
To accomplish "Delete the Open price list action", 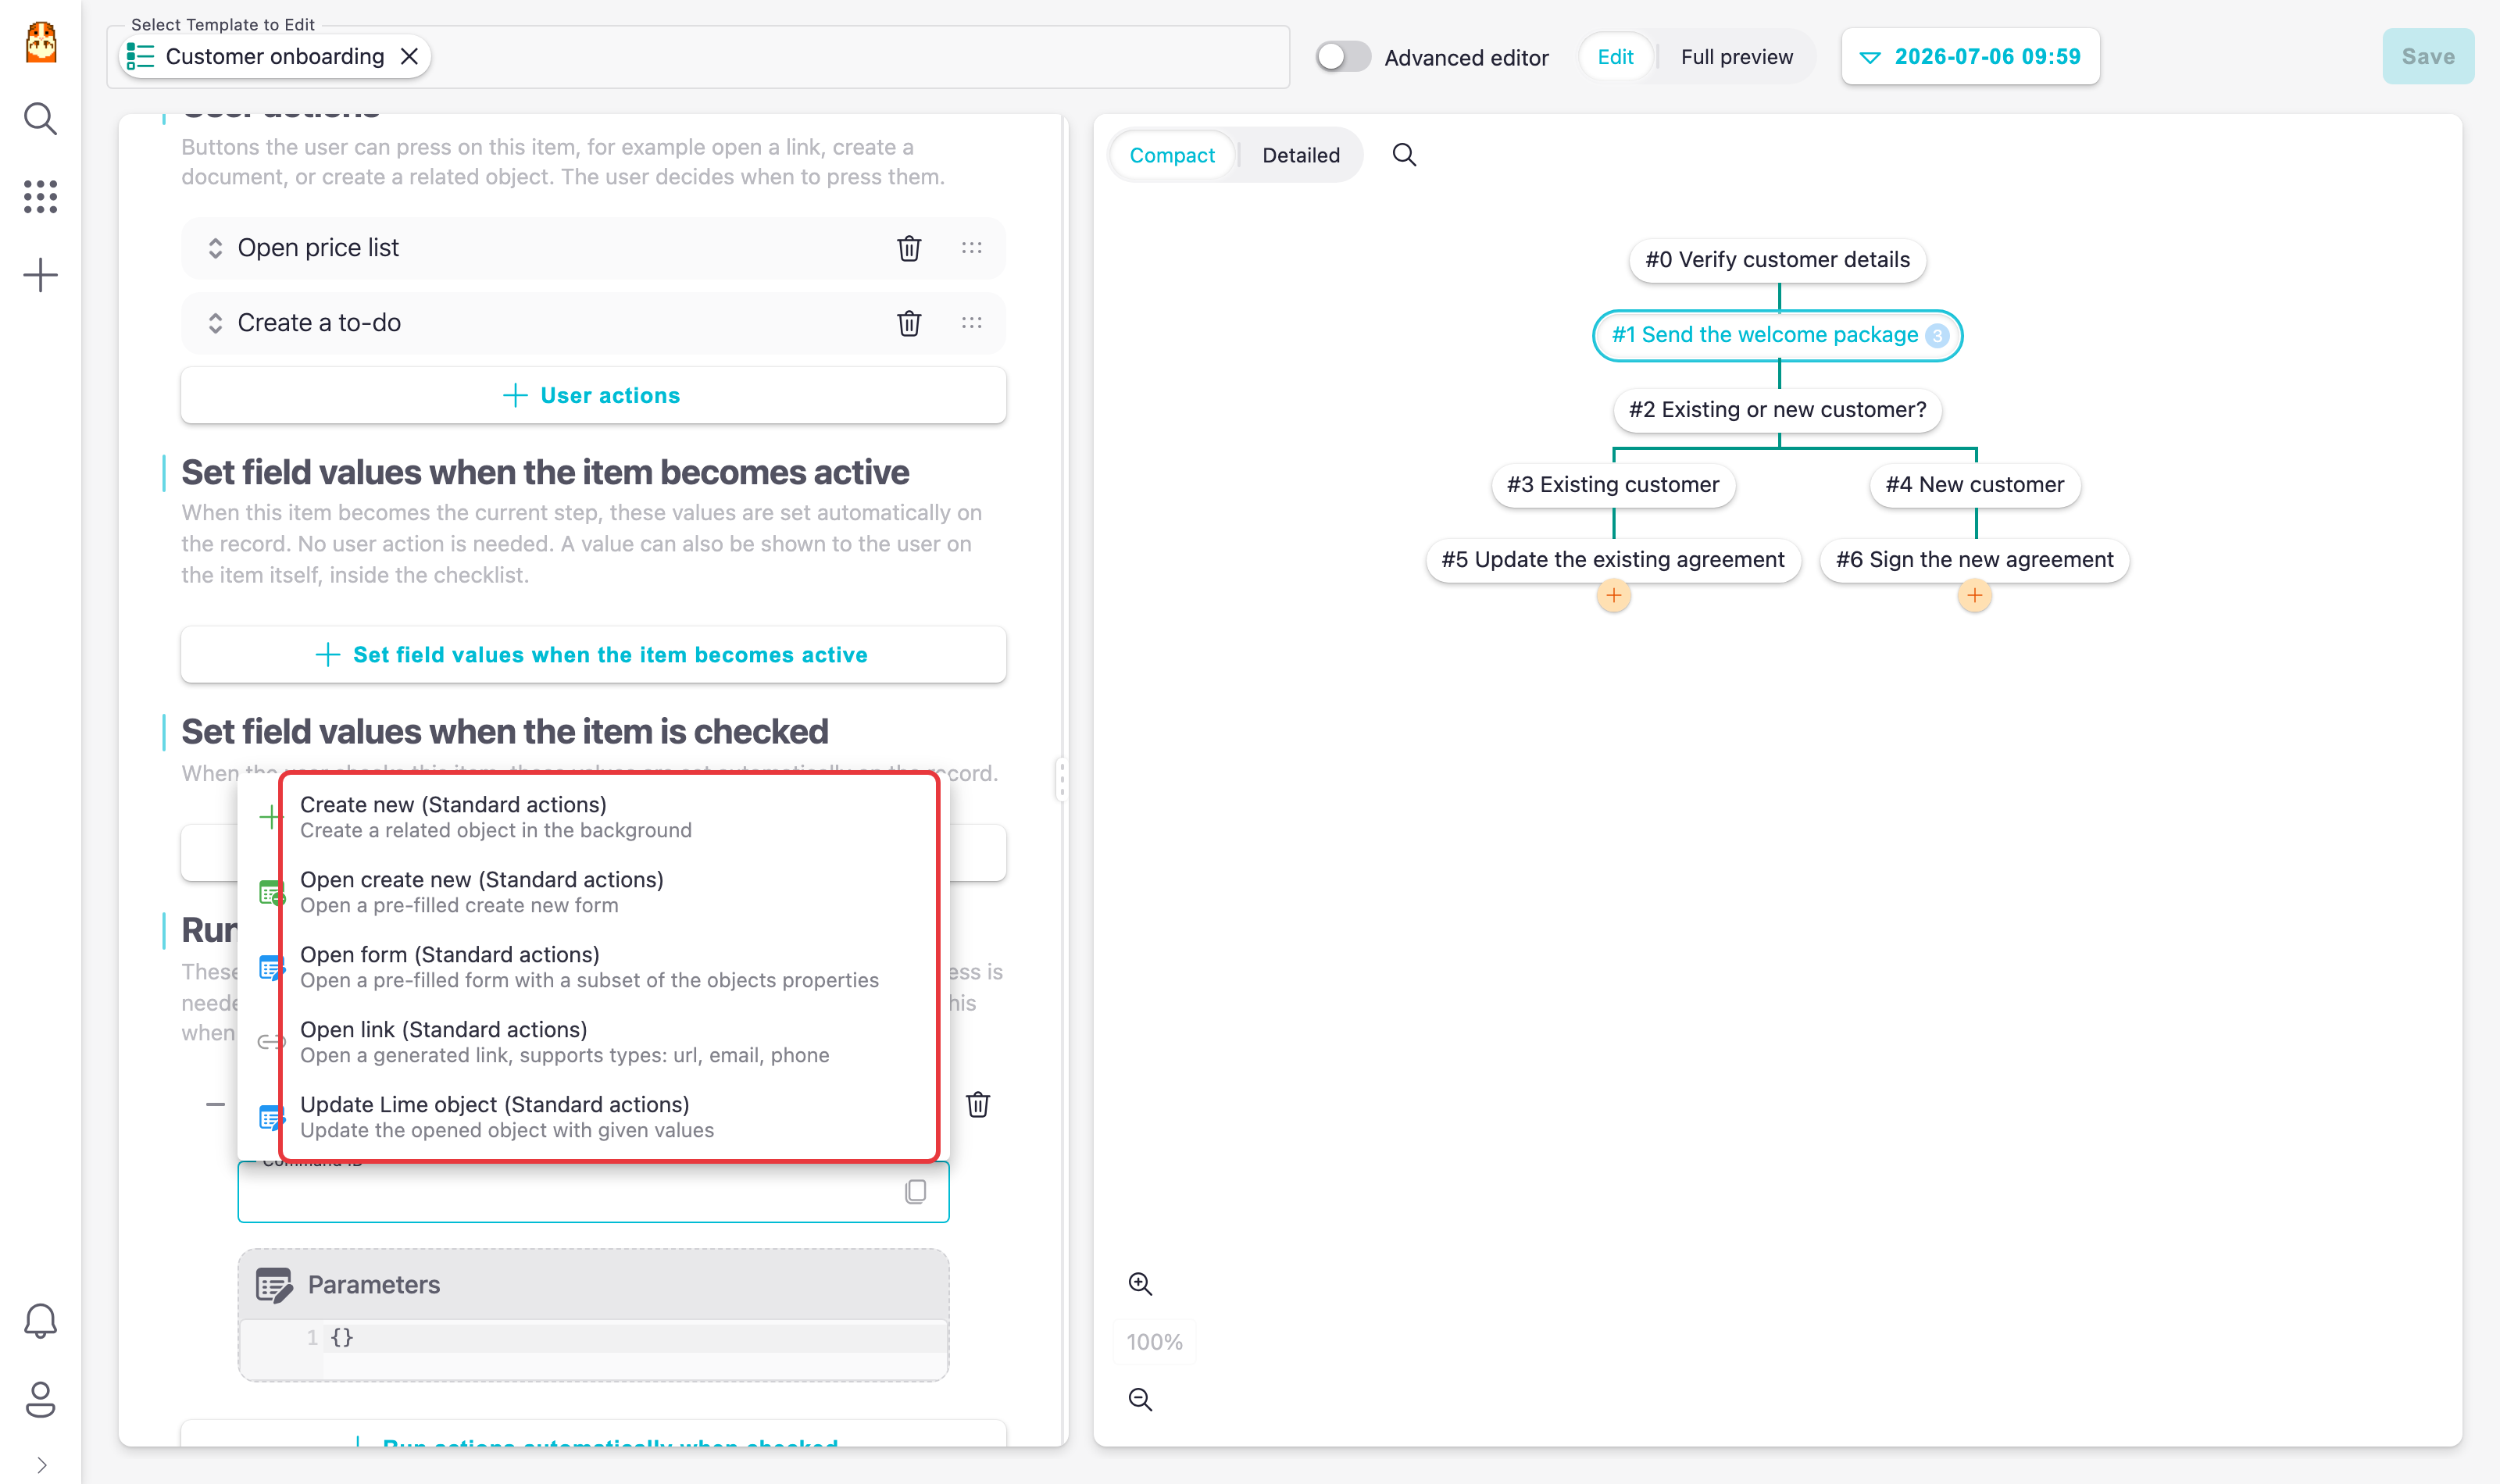I will [x=908, y=248].
